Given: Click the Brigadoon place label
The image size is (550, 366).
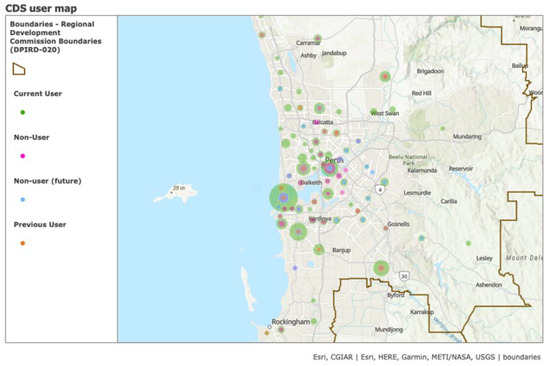Looking at the screenshot, I should tap(430, 71).
